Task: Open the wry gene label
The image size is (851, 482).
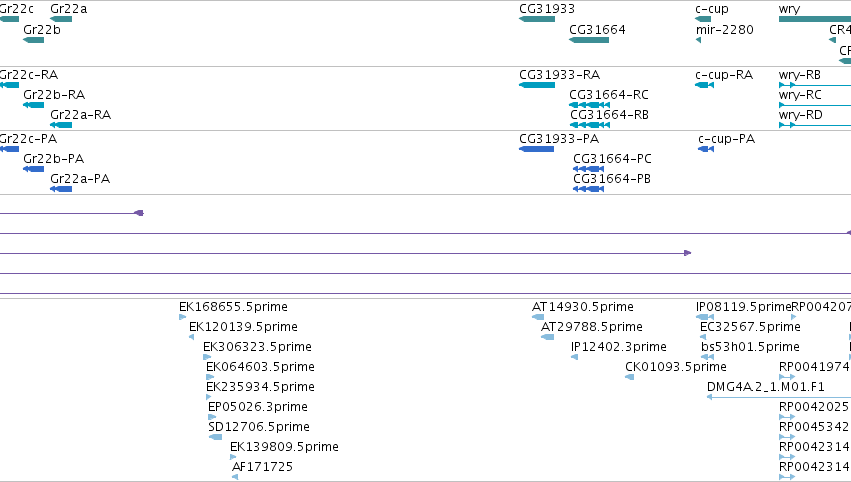Action: [x=789, y=9]
